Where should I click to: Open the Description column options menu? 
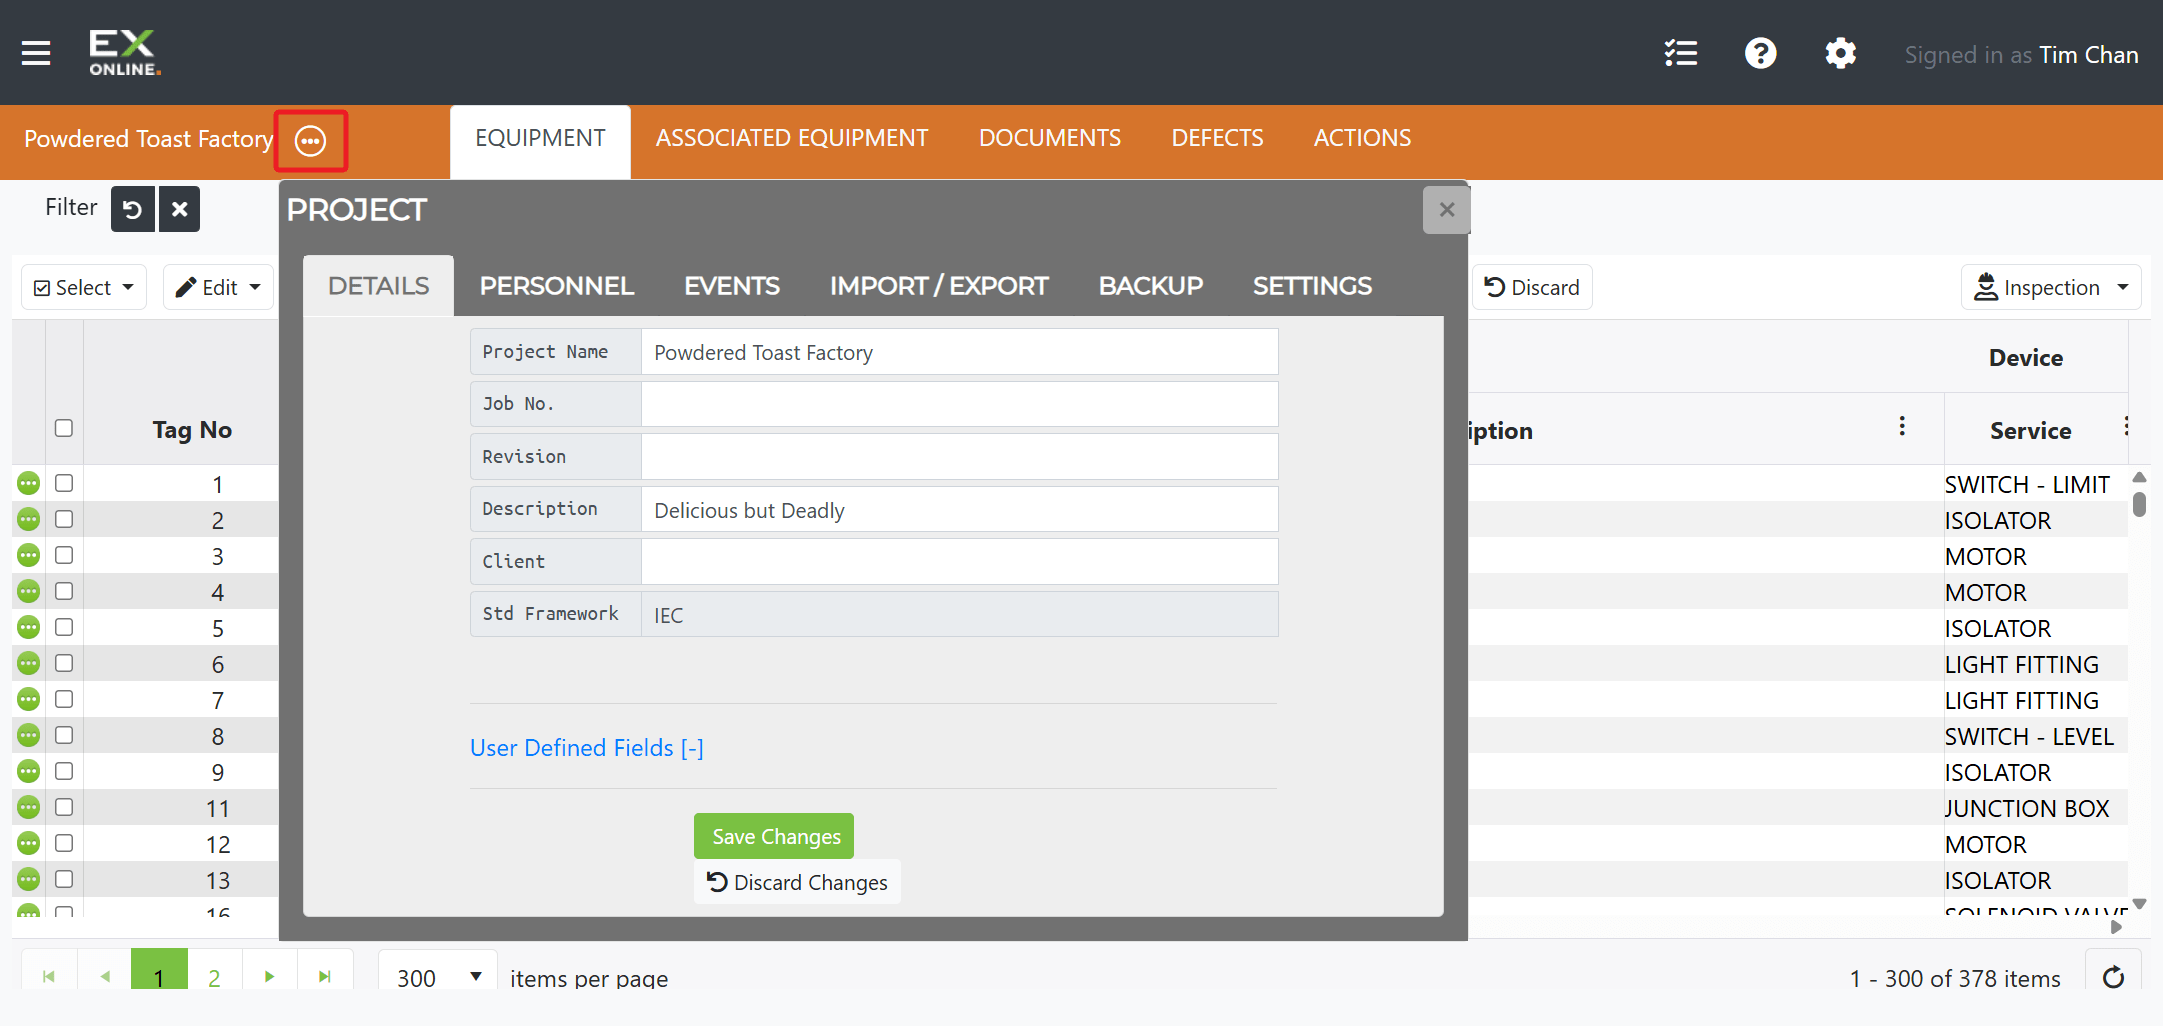click(1902, 427)
